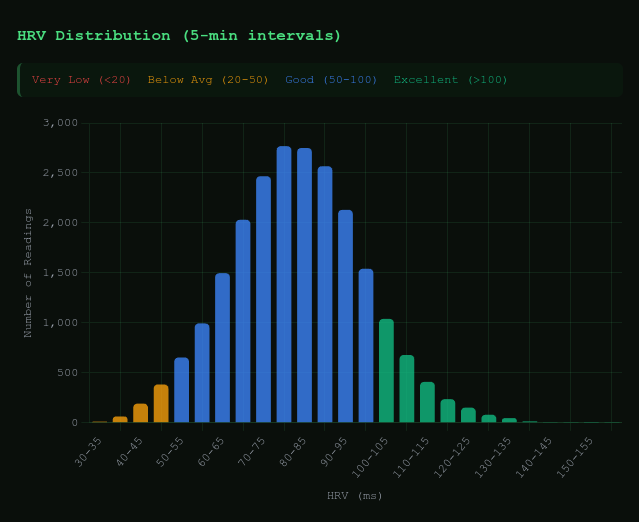This screenshot has width=639, height=522.
Task: Click the 'Very Low (<20)' legend entry
Action: (x=81, y=80)
